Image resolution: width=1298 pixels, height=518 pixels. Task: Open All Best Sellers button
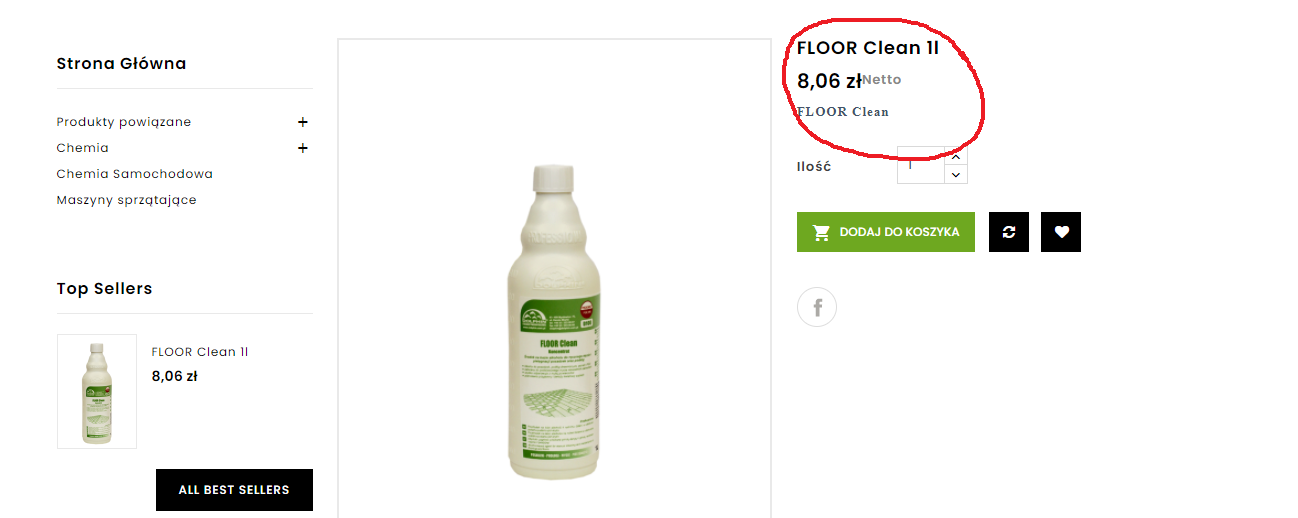click(x=234, y=490)
